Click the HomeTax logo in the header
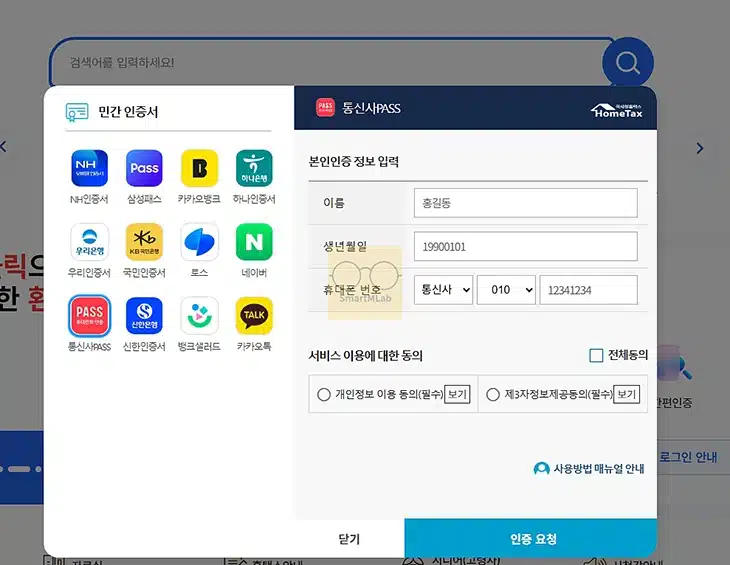Viewport: 730px width, 565px height. point(617,111)
